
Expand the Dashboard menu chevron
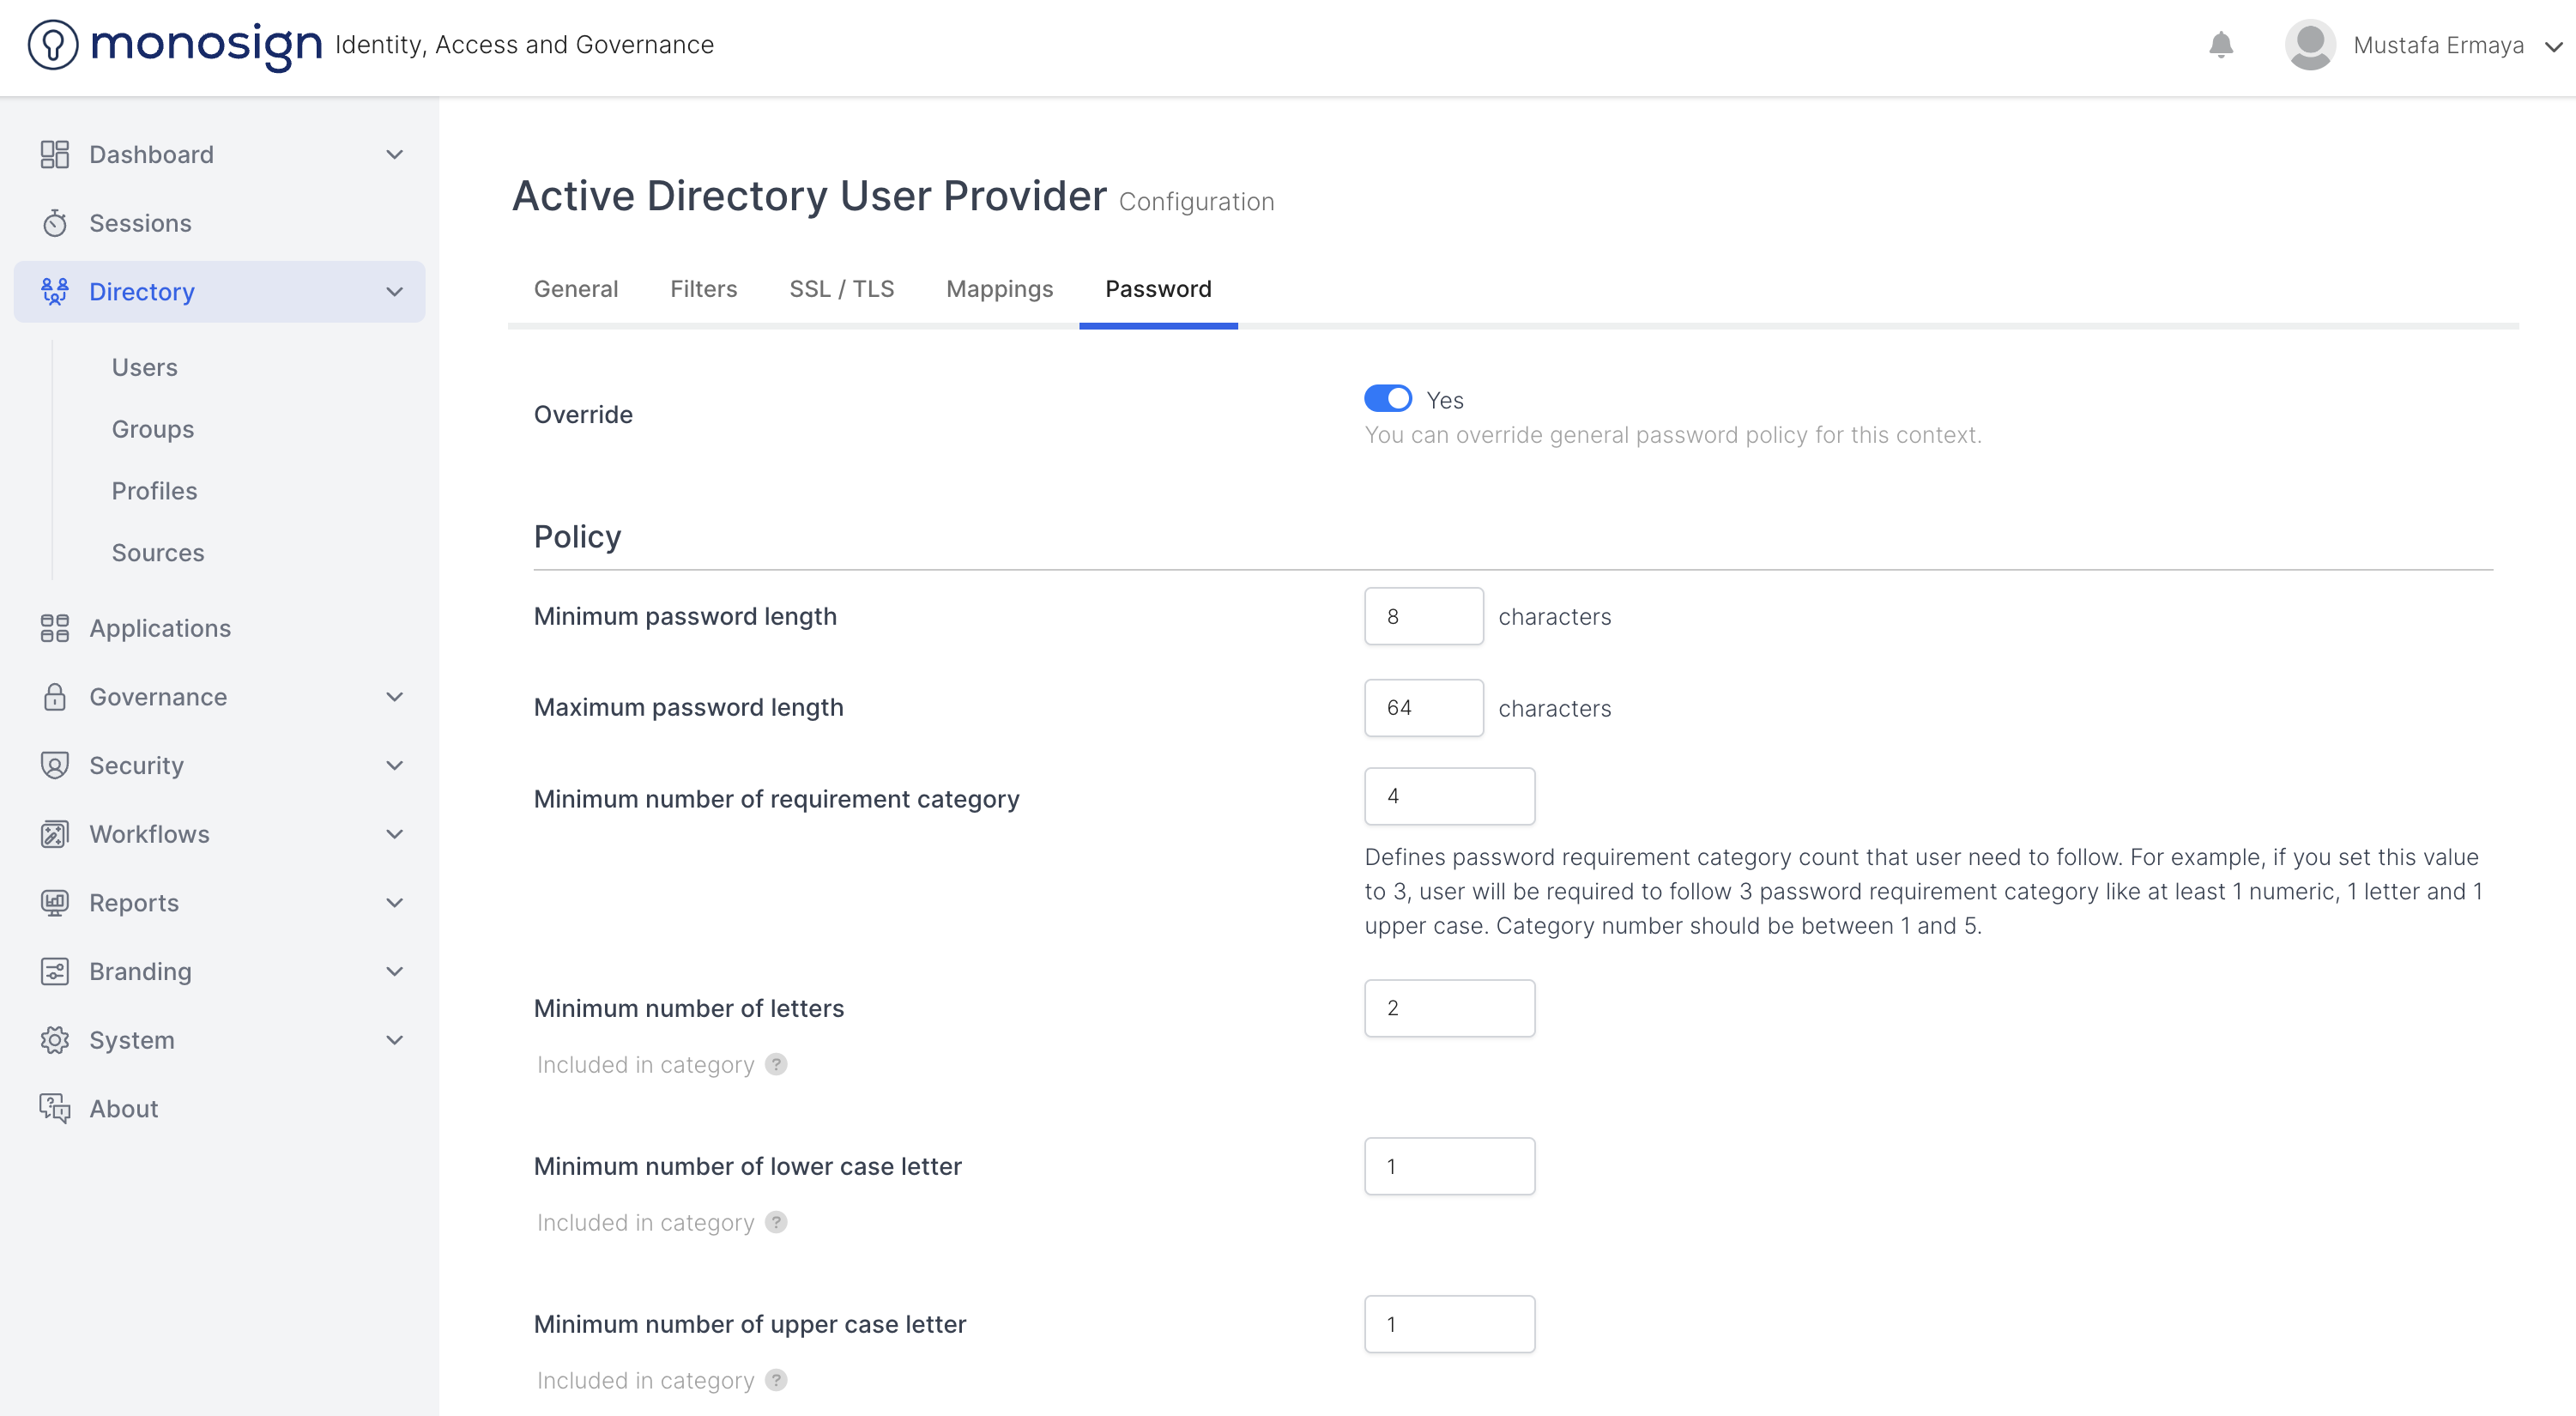click(x=395, y=154)
